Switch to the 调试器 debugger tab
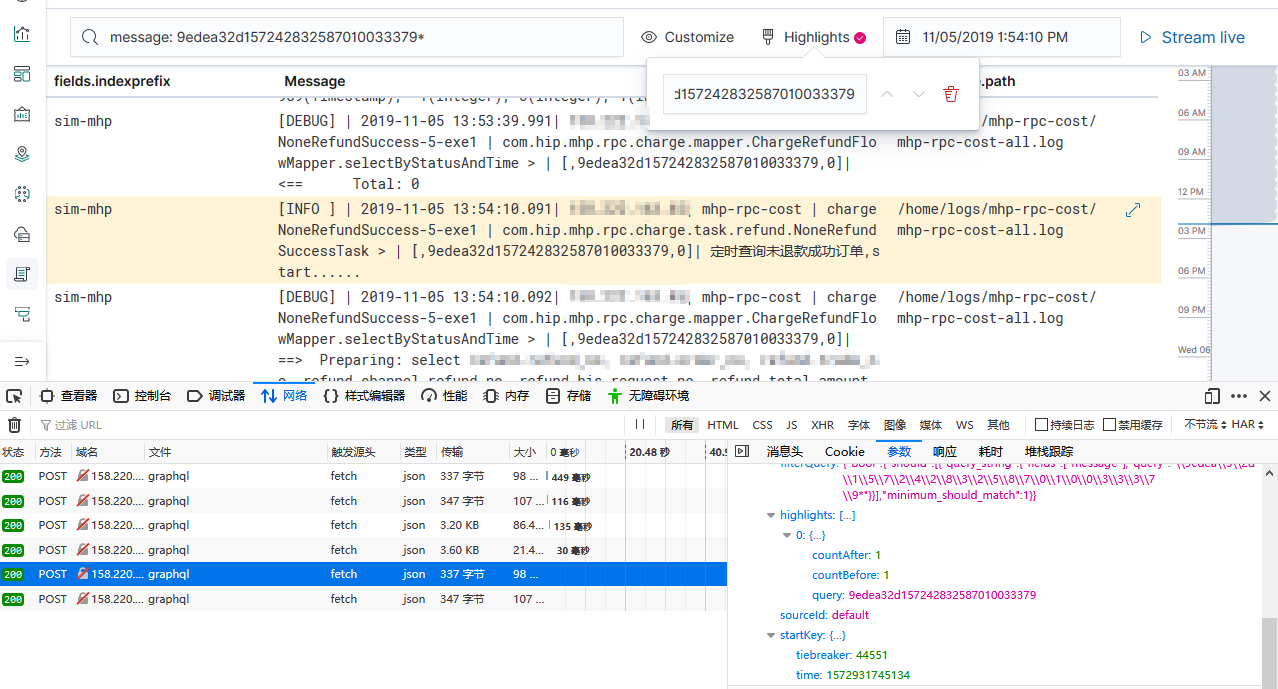This screenshot has width=1278, height=689. pyautogui.click(x=216, y=396)
